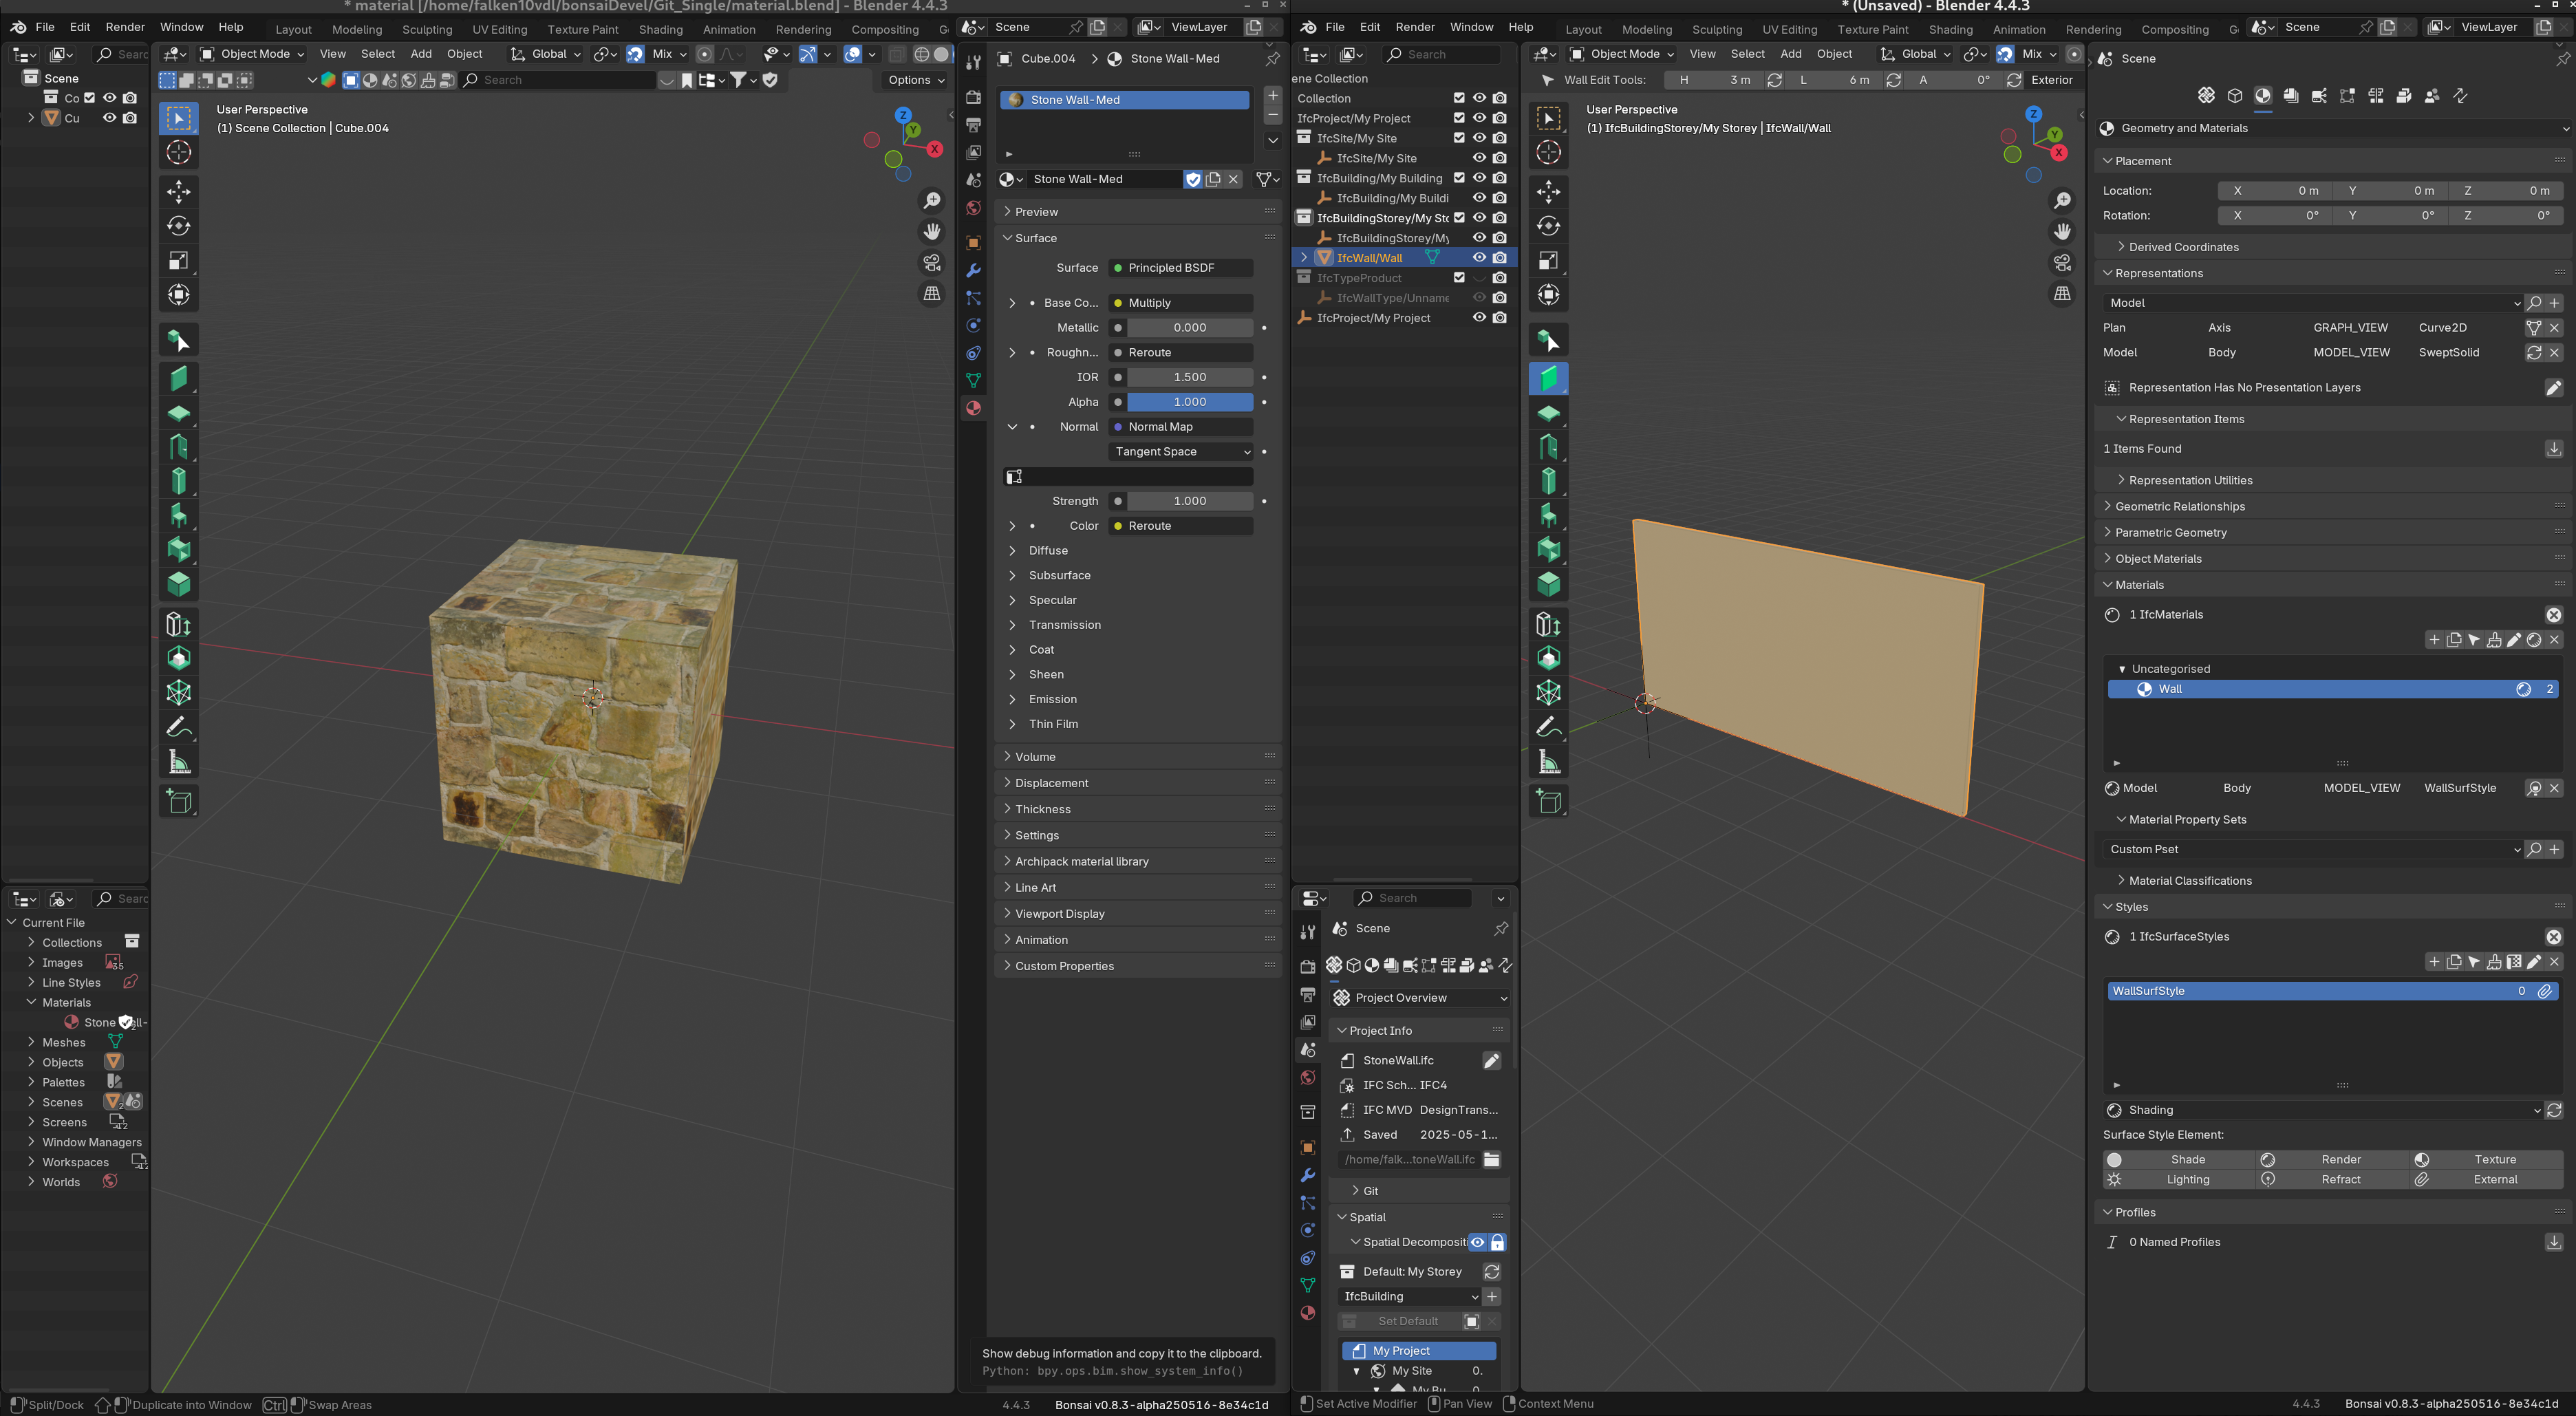Click download icon beside 1 Items Found

pos(2553,449)
